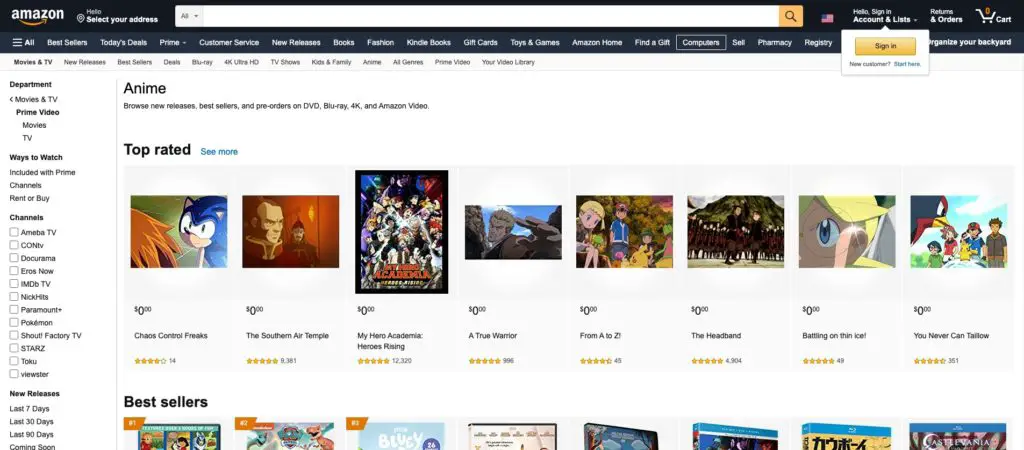Check the IMDb TV channel box

tap(14, 283)
